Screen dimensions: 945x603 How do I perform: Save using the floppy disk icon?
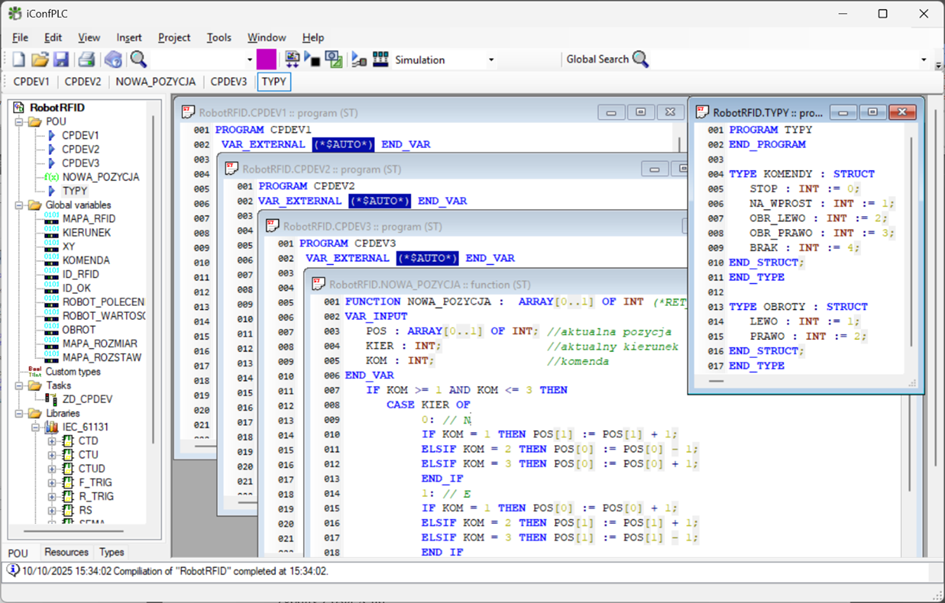[x=61, y=60]
